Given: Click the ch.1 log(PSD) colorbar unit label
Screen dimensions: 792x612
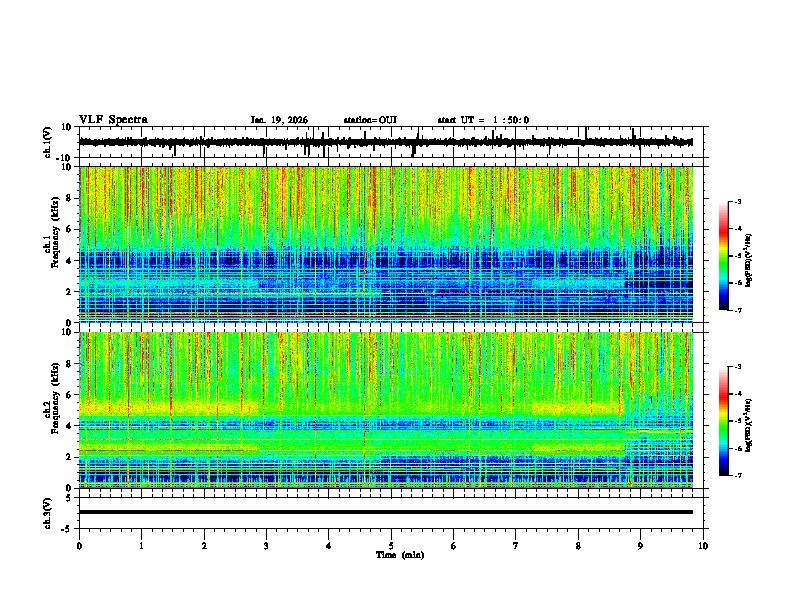Looking at the screenshot, I should coord(749,260).
